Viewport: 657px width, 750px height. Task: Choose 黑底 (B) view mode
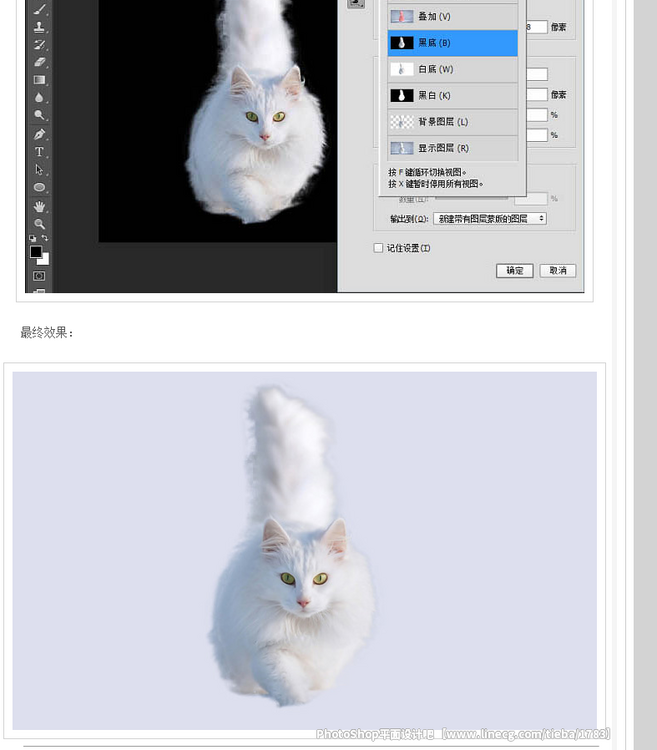[453, 43]
